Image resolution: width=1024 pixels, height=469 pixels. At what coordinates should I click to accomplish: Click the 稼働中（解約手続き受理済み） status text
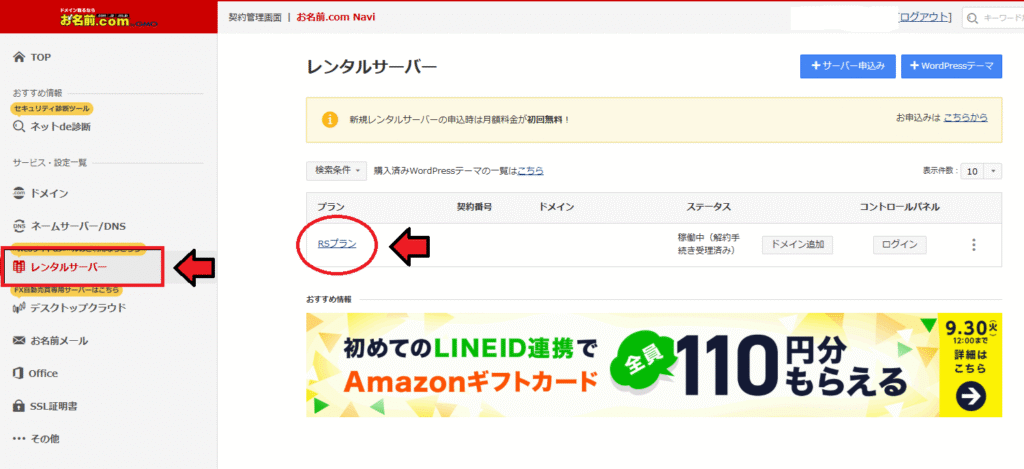point(709,244)
